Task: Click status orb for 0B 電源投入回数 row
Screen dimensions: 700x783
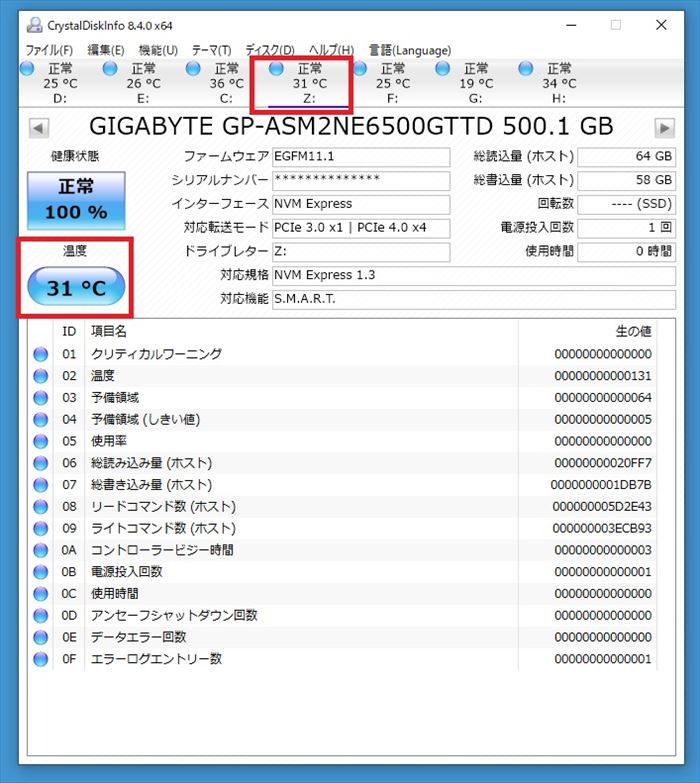Action: coord(40,572)
